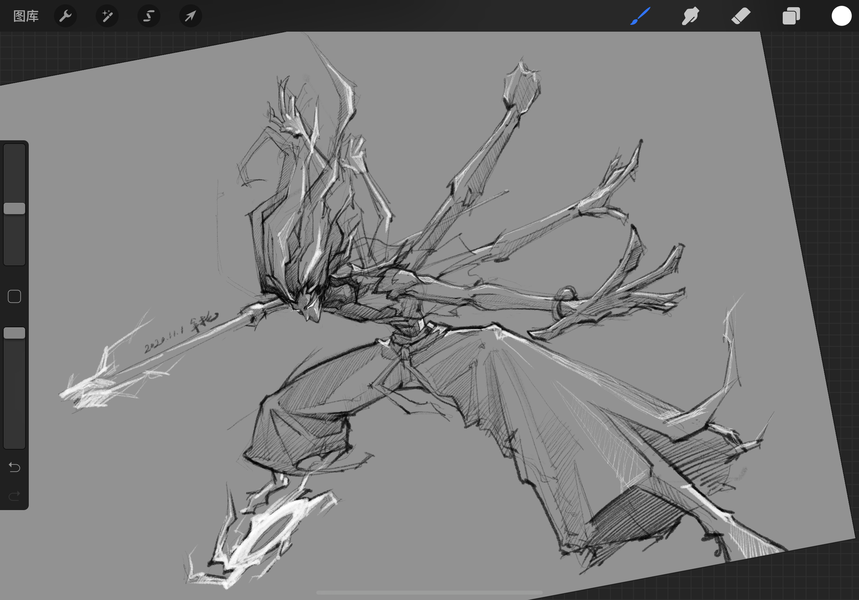Open the Layers panel
Screen dimensions: 859x600
tap(791, 16)
